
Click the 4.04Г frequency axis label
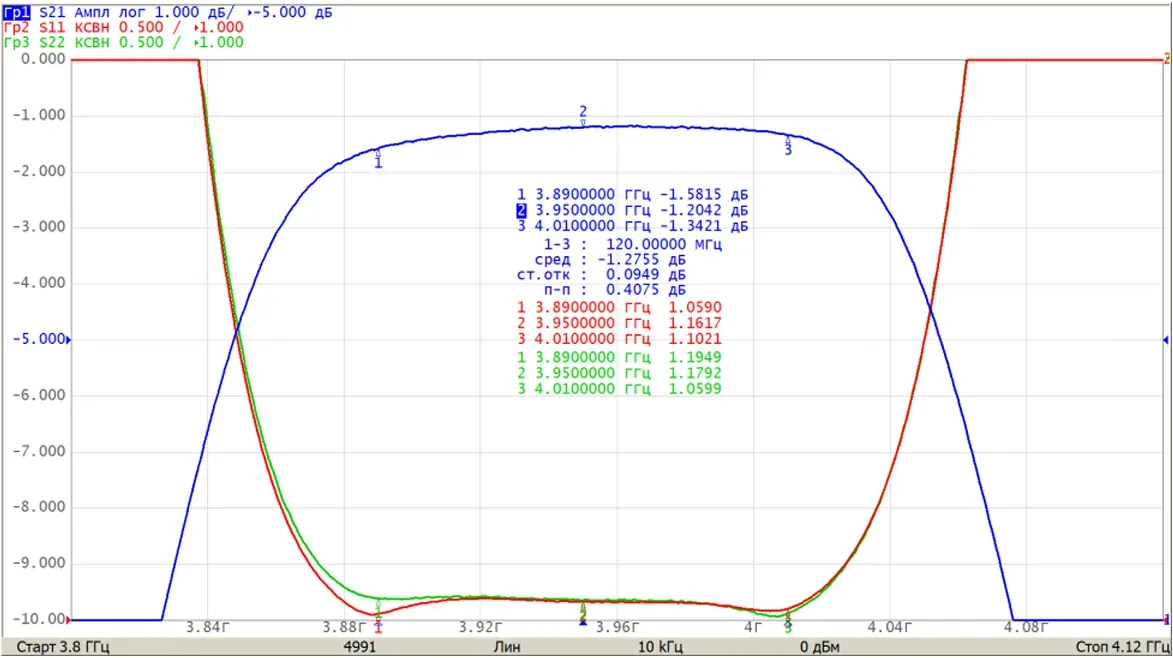(889, 627)
